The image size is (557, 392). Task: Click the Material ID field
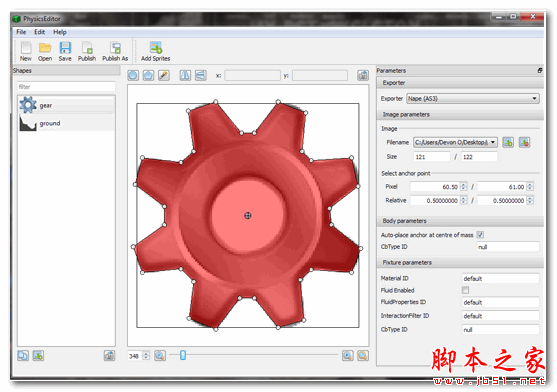click(500, 278)
